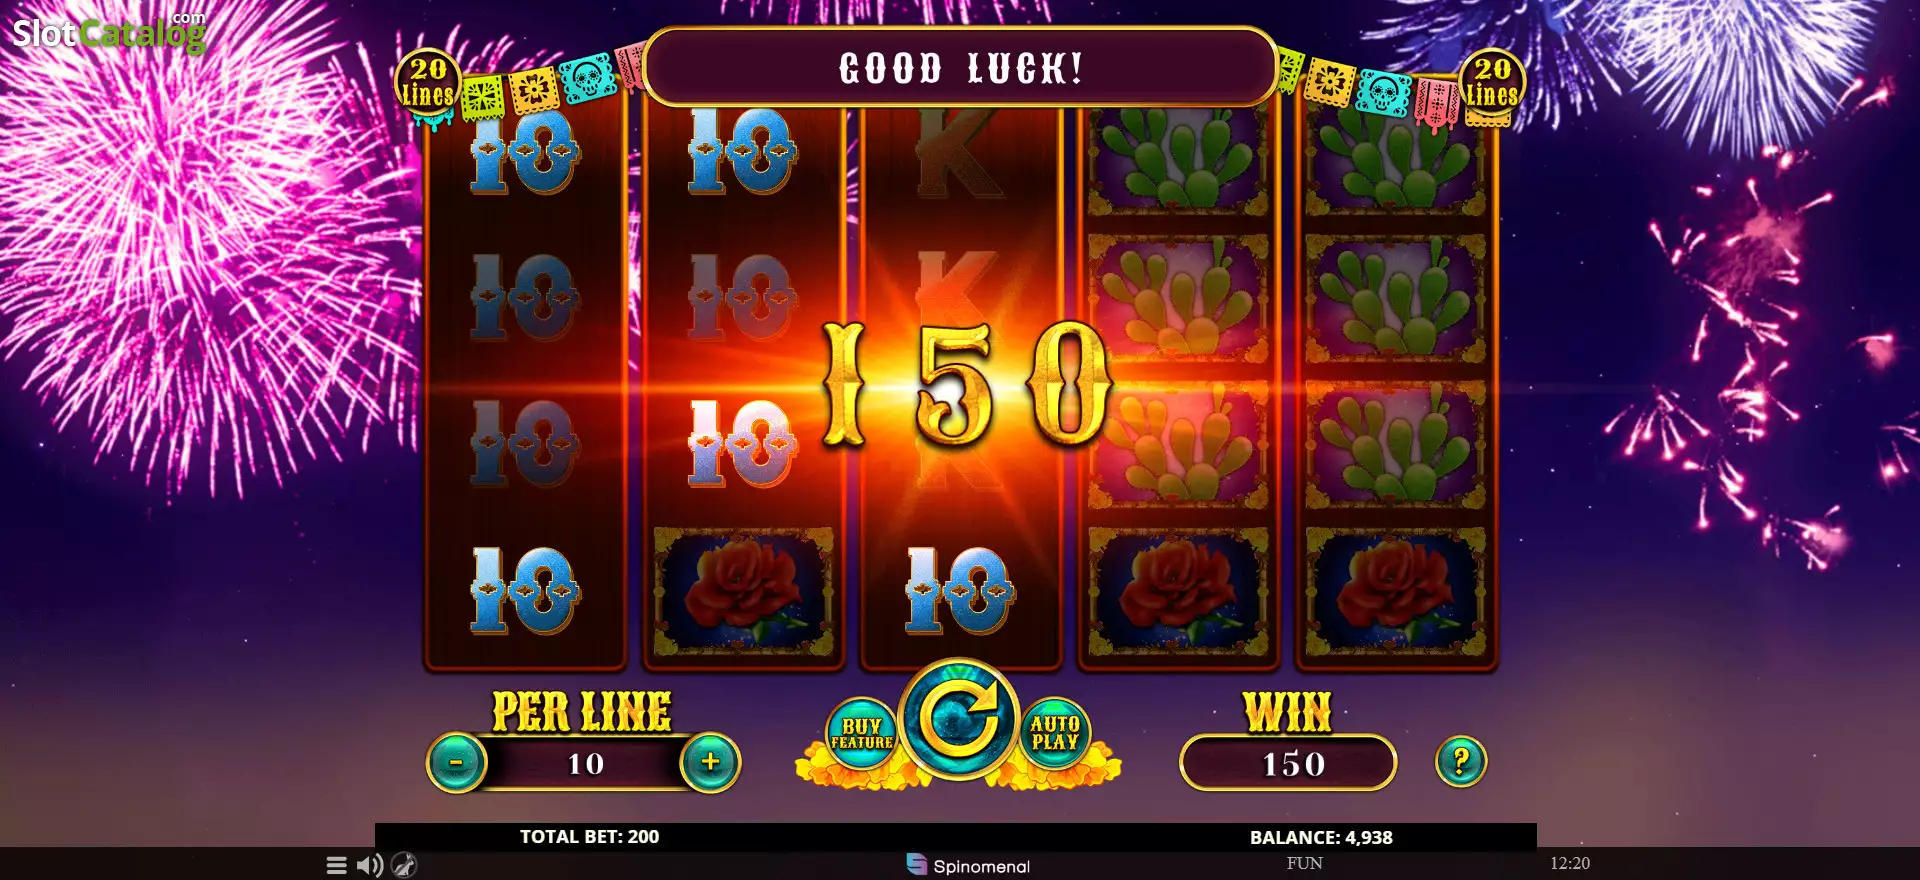
Task: Click the Balance display in the status bar
Action: (1321, 837)
